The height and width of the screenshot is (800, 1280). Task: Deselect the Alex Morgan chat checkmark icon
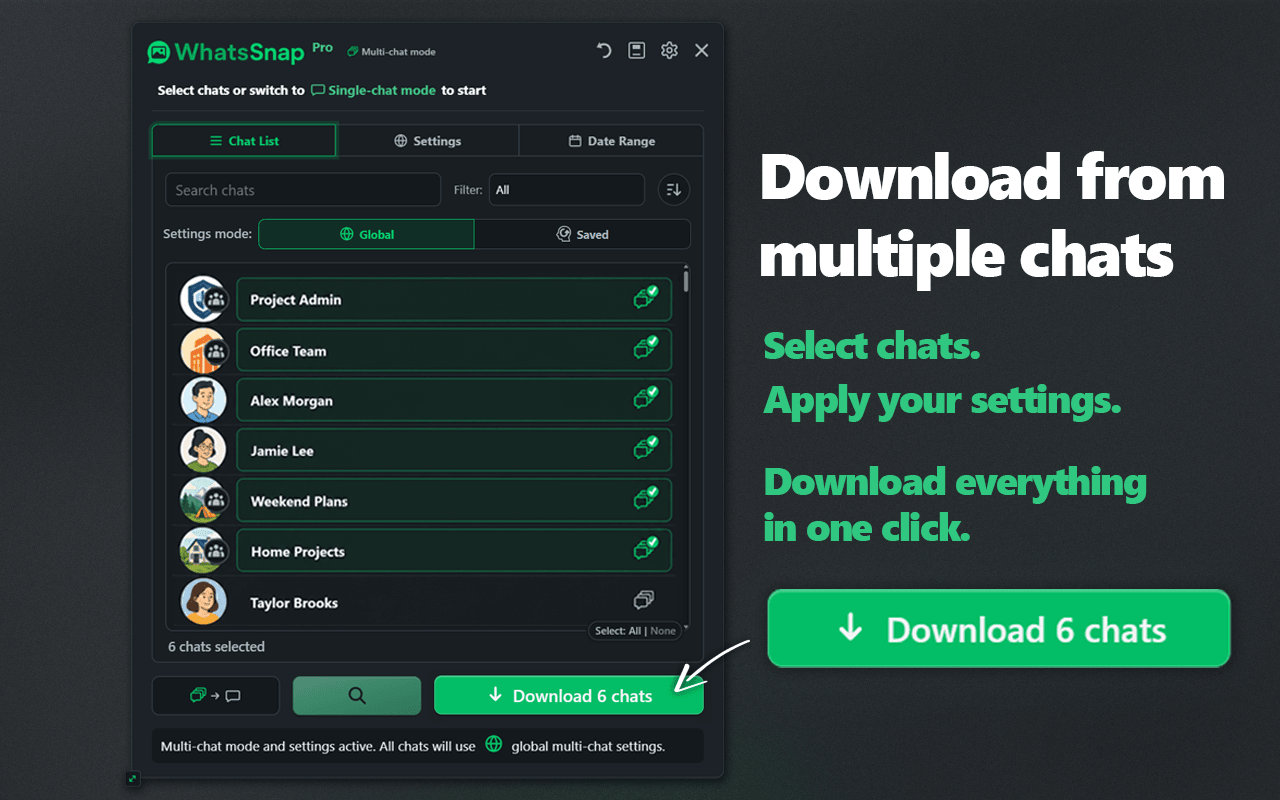point(645,399)
